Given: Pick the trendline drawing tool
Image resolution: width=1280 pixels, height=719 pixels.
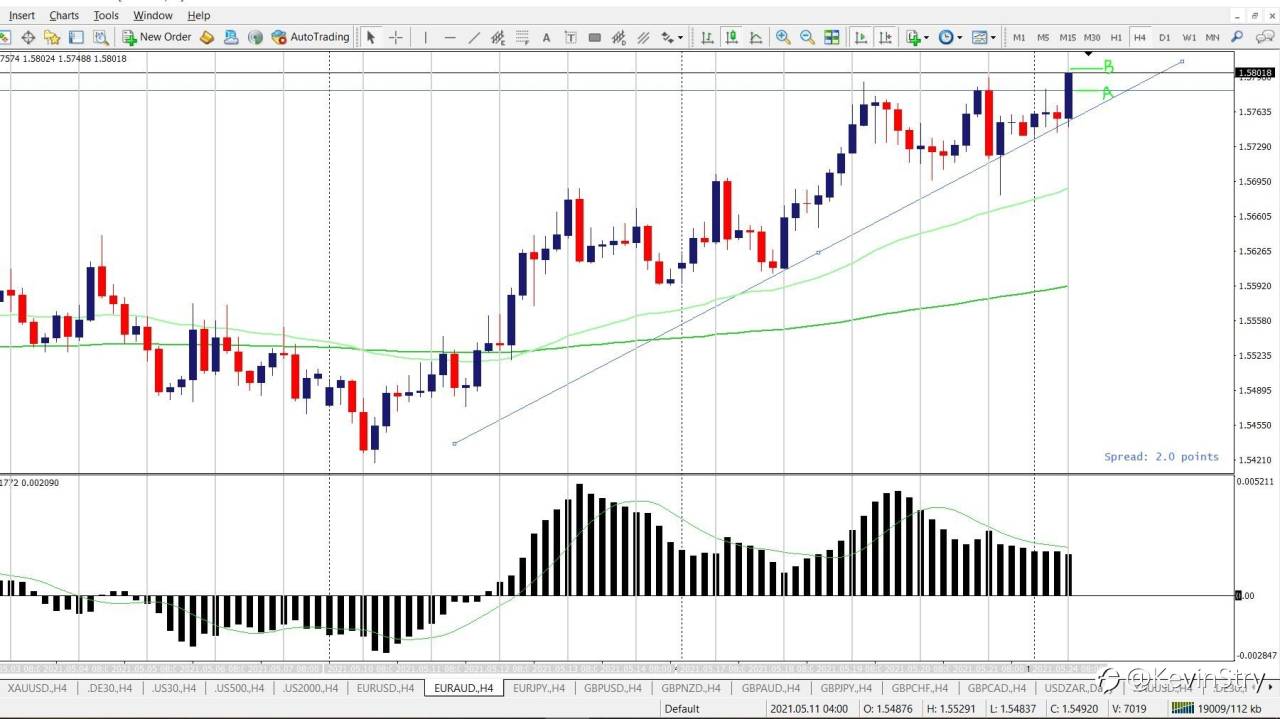Looking at the screenshot, I should point(474,37).
